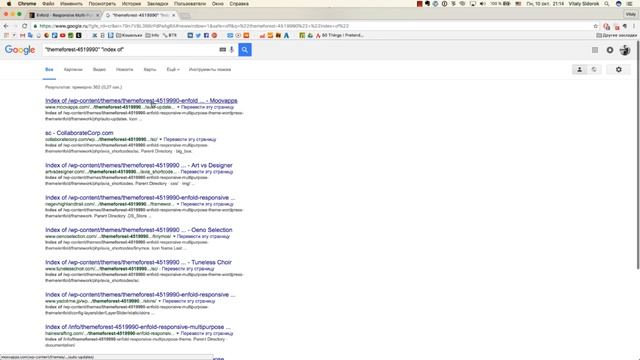640x360 pixels.
Task: Open the Moovapps Index of result link
Action: coord(141,100)
